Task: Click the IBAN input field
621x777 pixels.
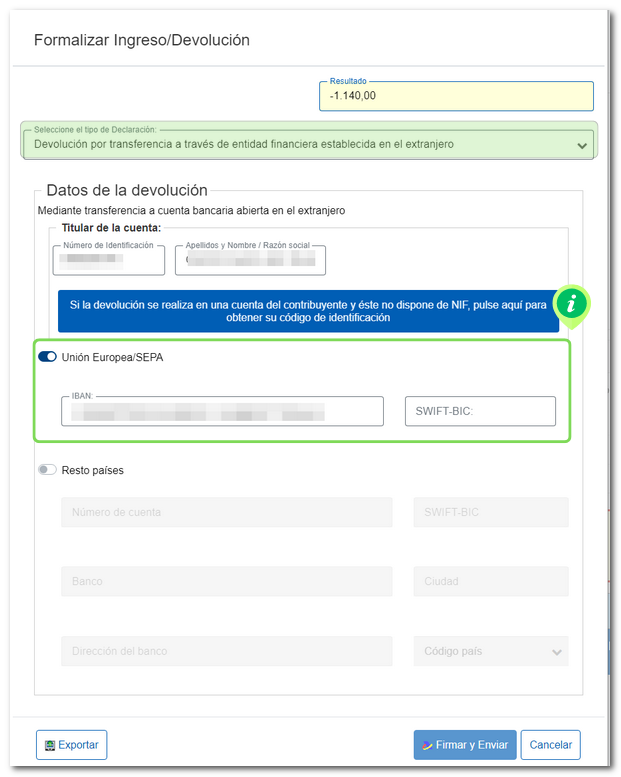Action: tap(222, 411)
